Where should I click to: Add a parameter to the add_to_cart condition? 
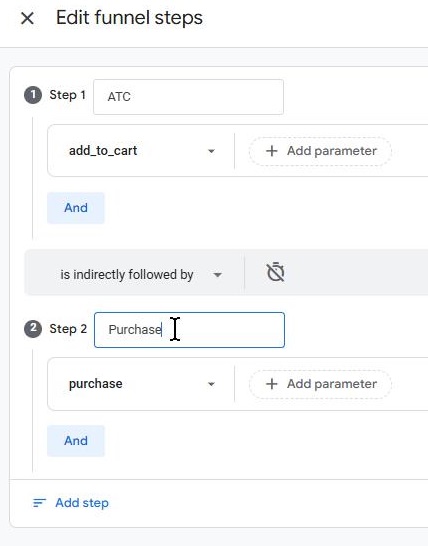320,151
